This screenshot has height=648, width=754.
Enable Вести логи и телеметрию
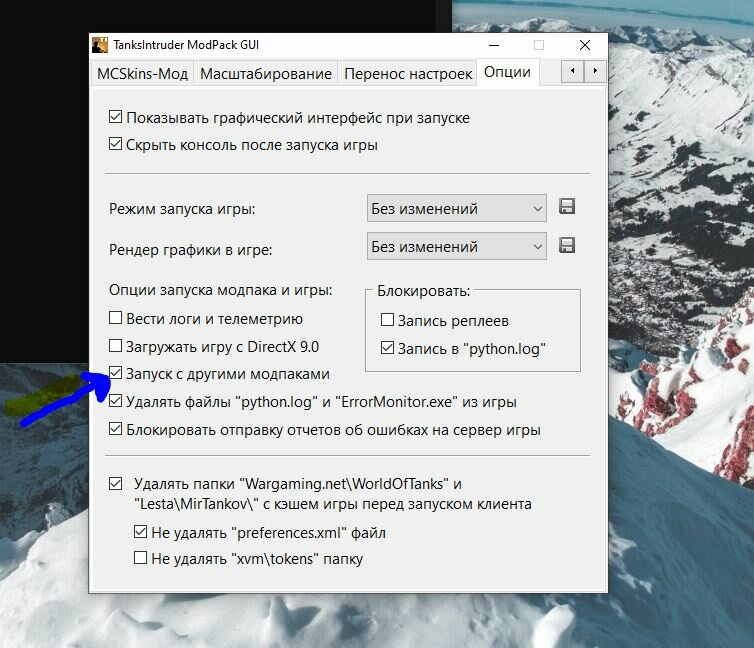(115, 318)
